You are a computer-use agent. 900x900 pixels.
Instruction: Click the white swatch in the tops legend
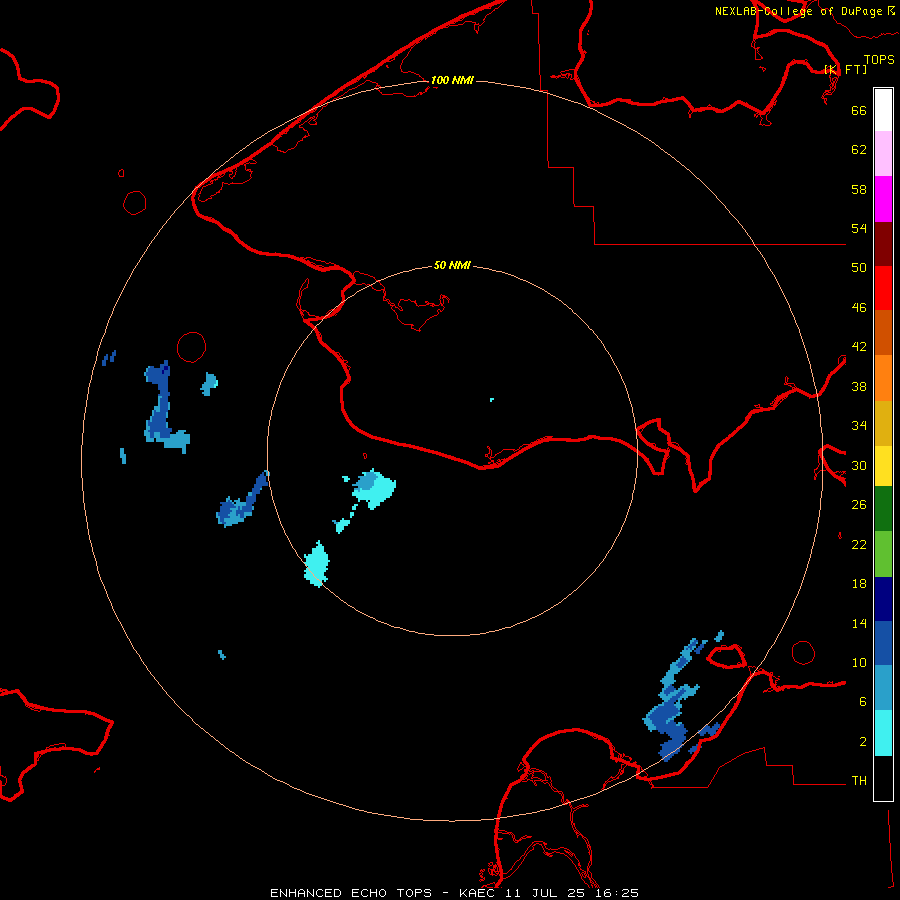883,110
